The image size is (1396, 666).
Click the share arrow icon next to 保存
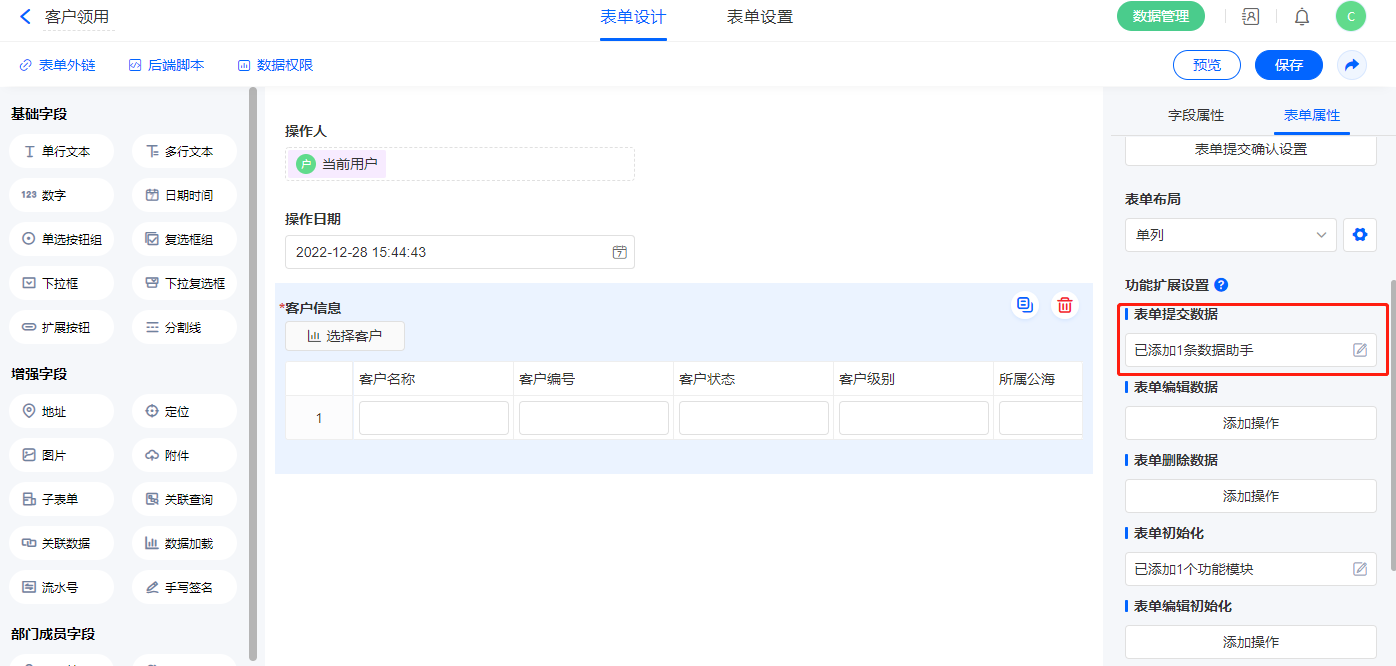pyautogui.click(x=1351, y=65)
